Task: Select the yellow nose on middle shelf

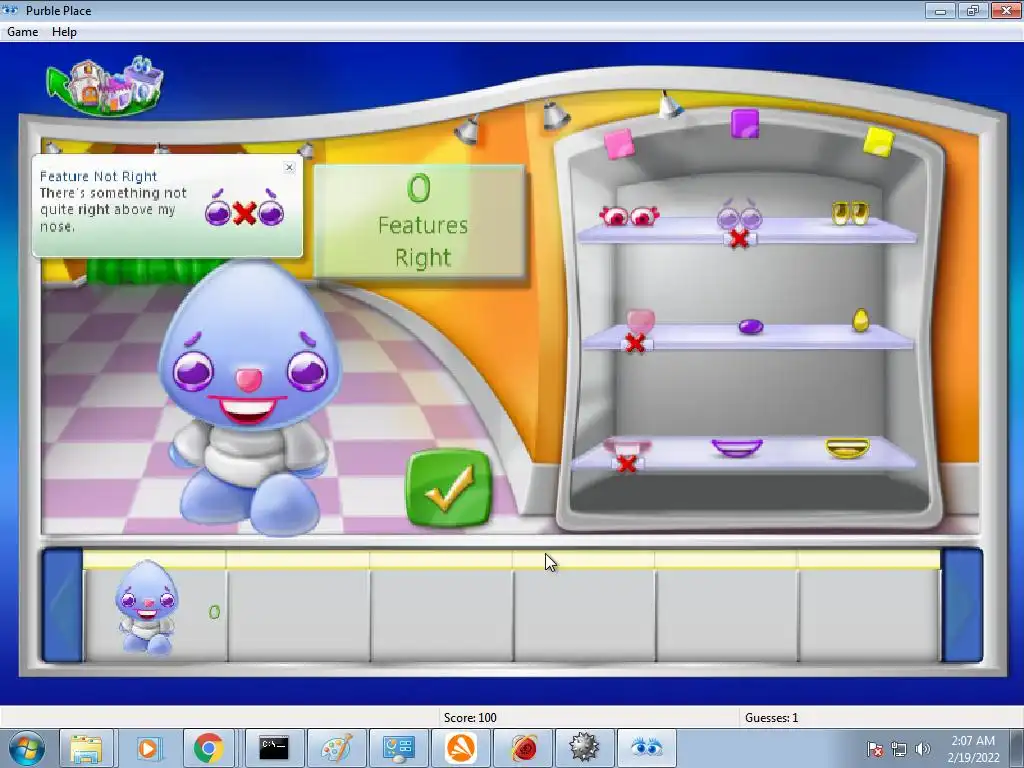Action: (x=861, y=320)
